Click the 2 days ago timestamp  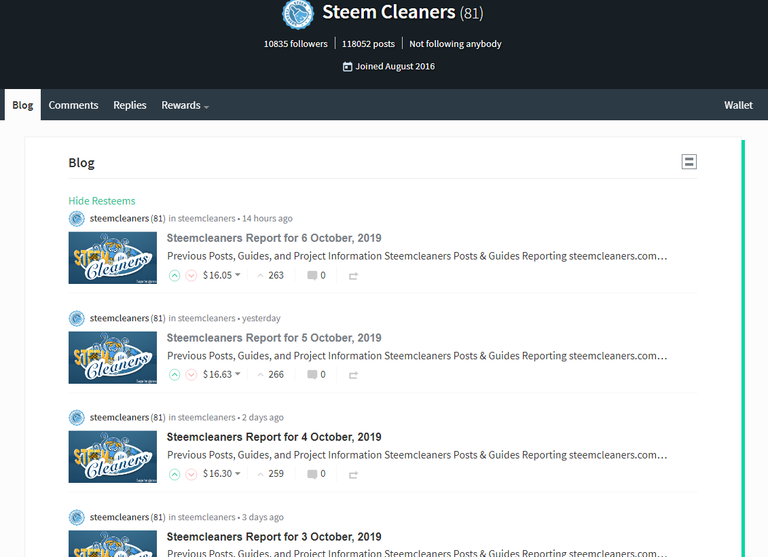(263, 418)
